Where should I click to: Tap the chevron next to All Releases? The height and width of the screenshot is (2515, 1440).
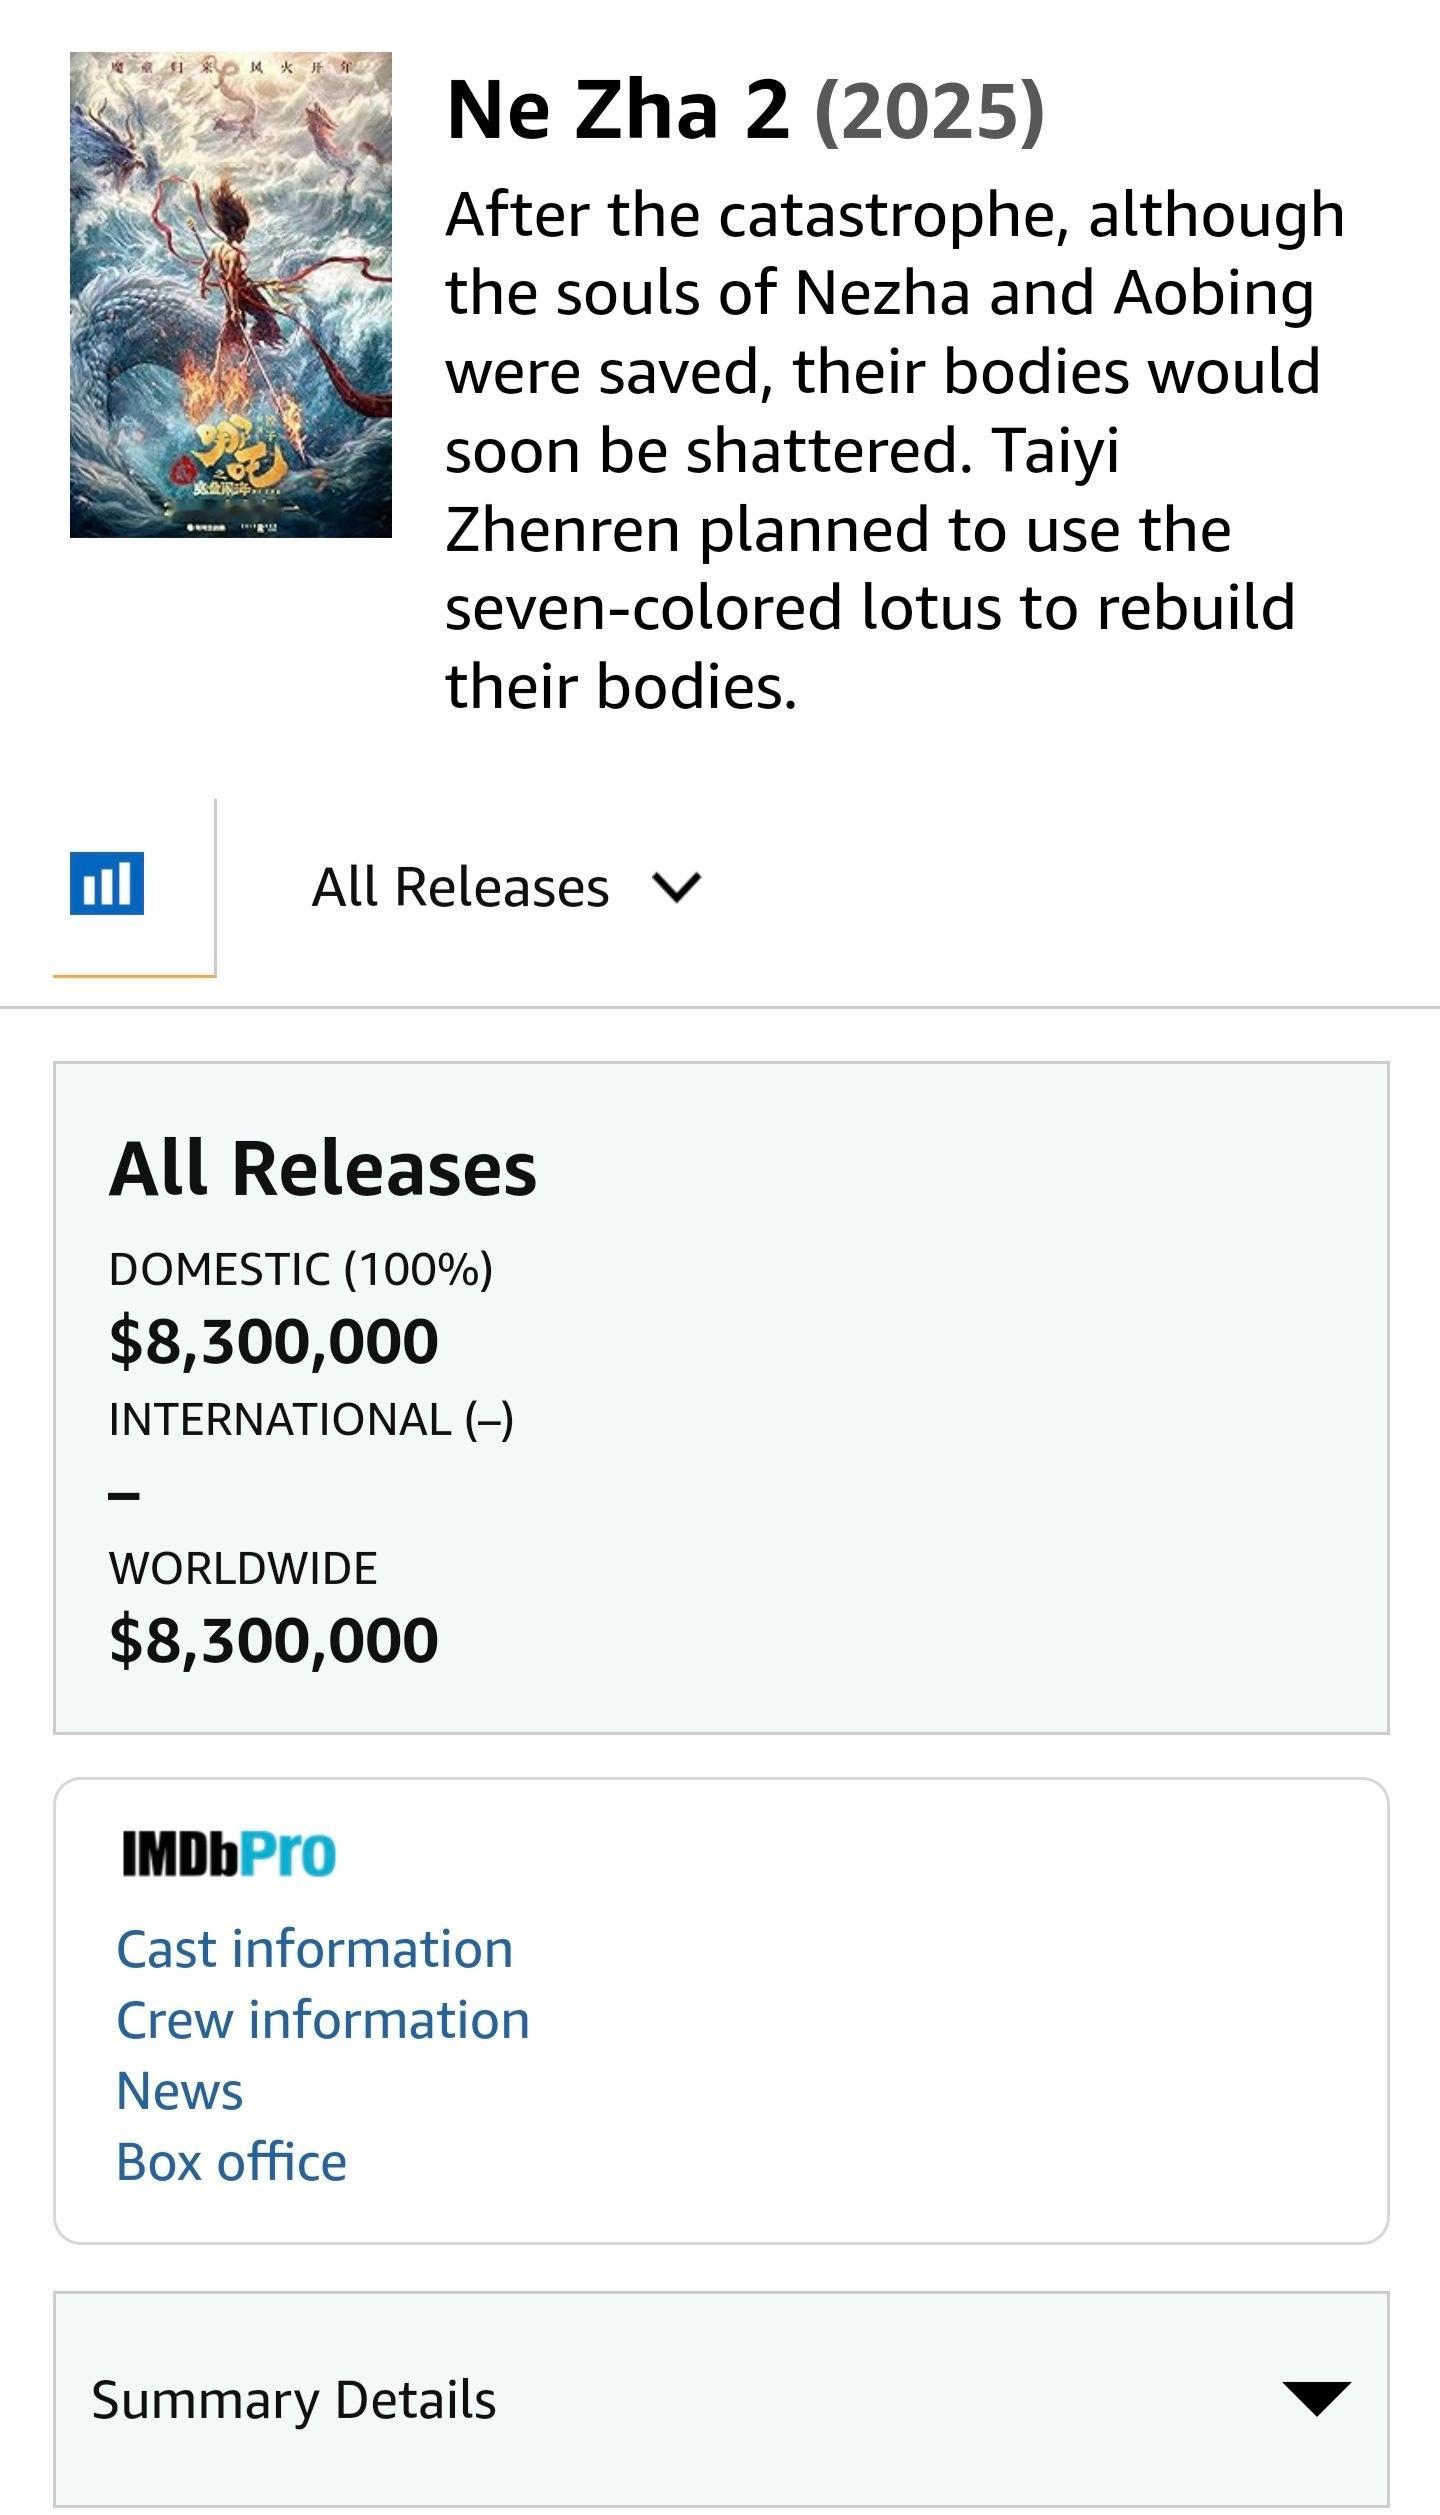[677, 886]
